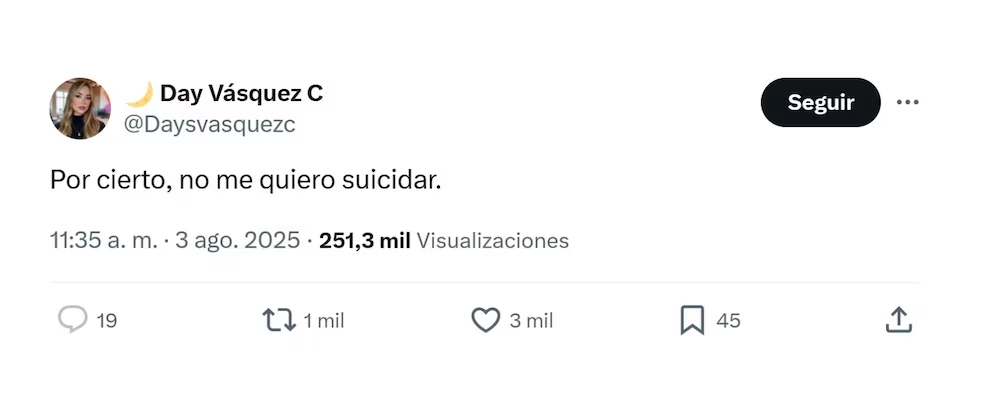Click the tweet text "Por cierto, no me quiero suicidar."

[x=245, y=181]
